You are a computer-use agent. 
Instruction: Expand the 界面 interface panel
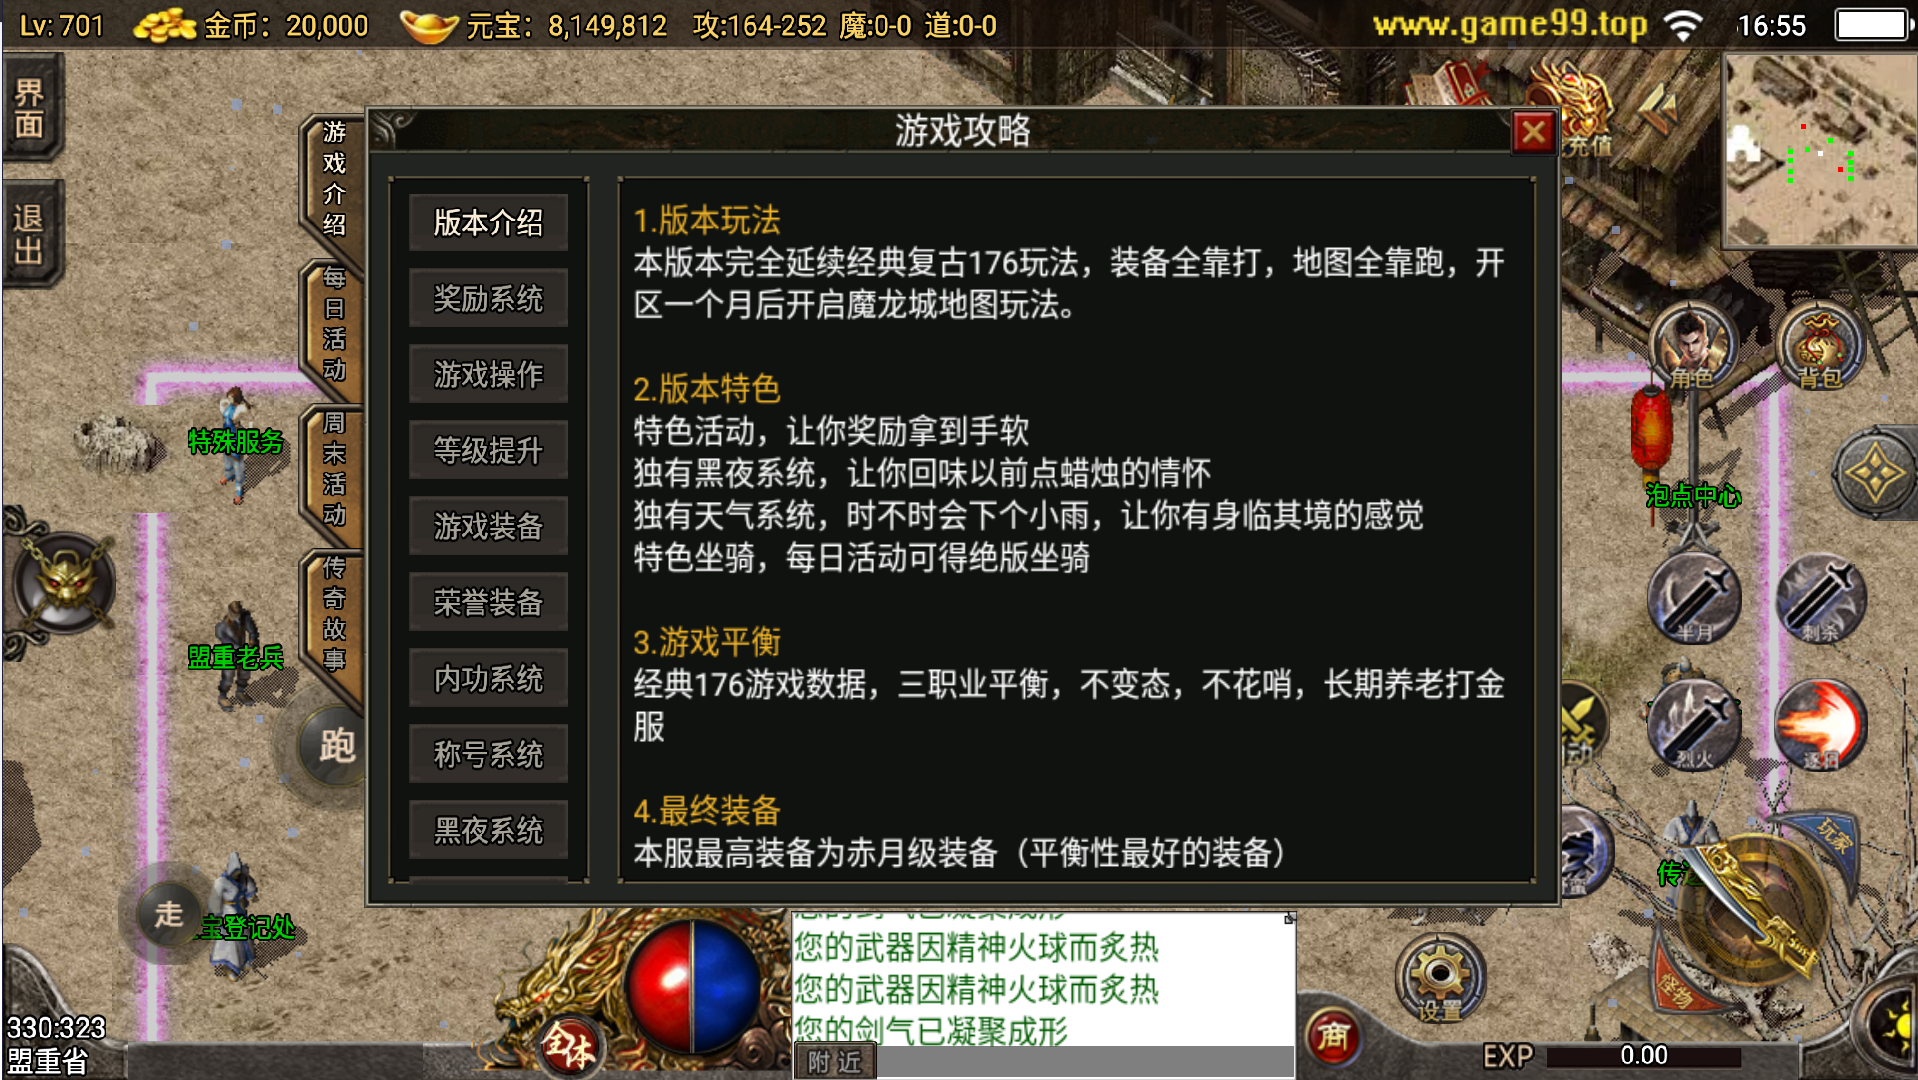(x=32, y=108)
